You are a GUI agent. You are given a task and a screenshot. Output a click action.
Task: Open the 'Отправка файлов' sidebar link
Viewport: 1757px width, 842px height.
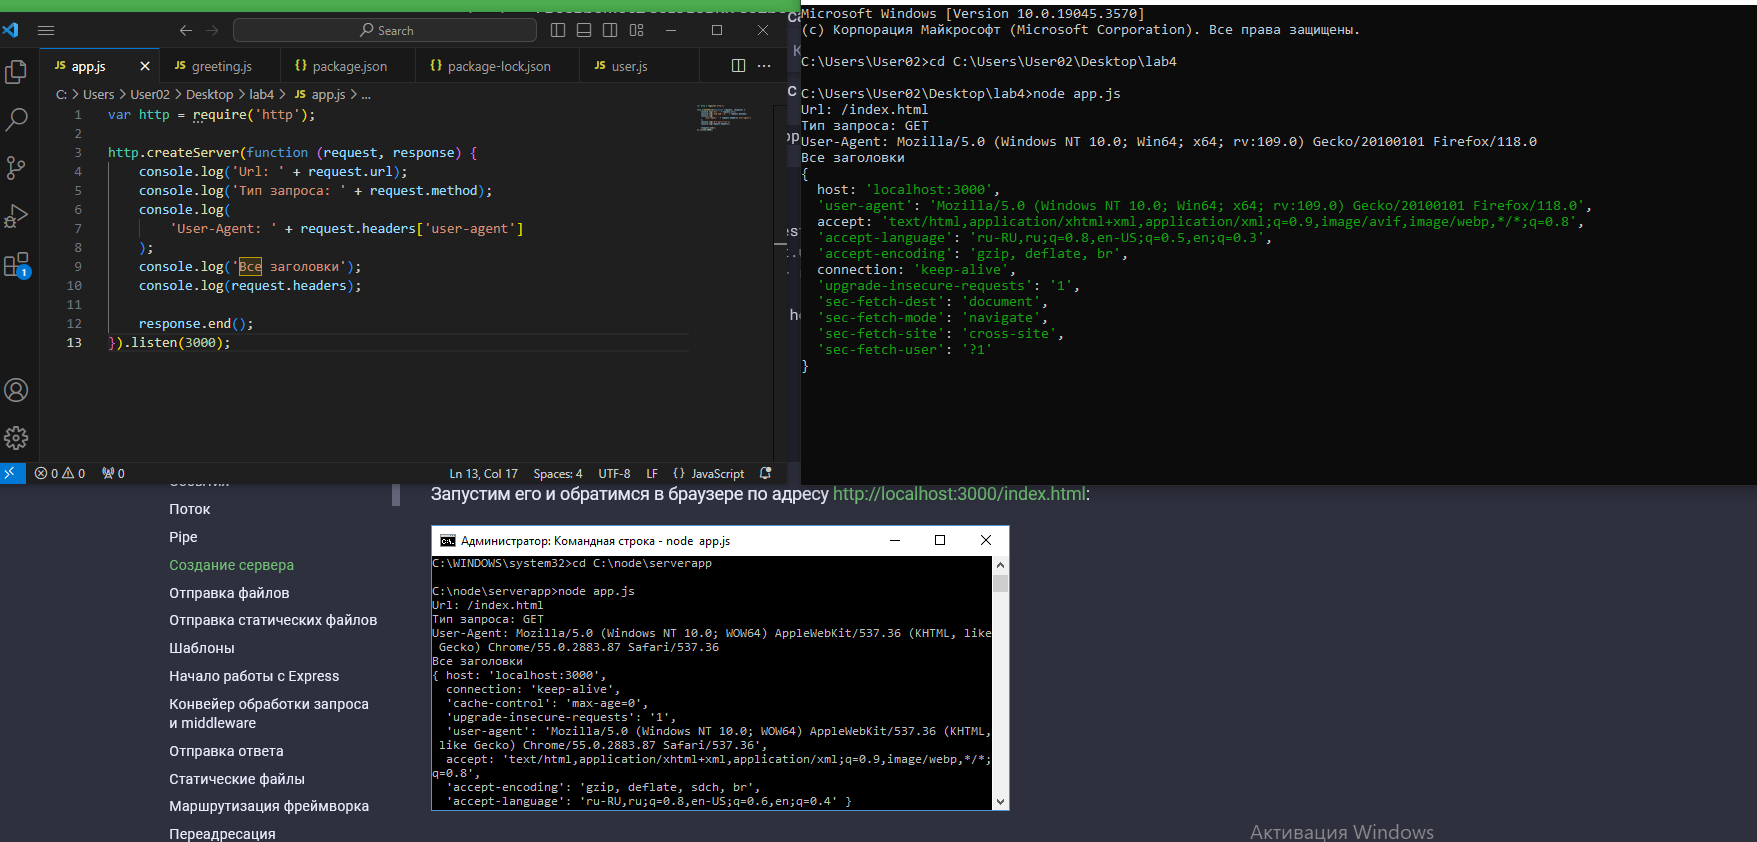[x=229, y=593]
